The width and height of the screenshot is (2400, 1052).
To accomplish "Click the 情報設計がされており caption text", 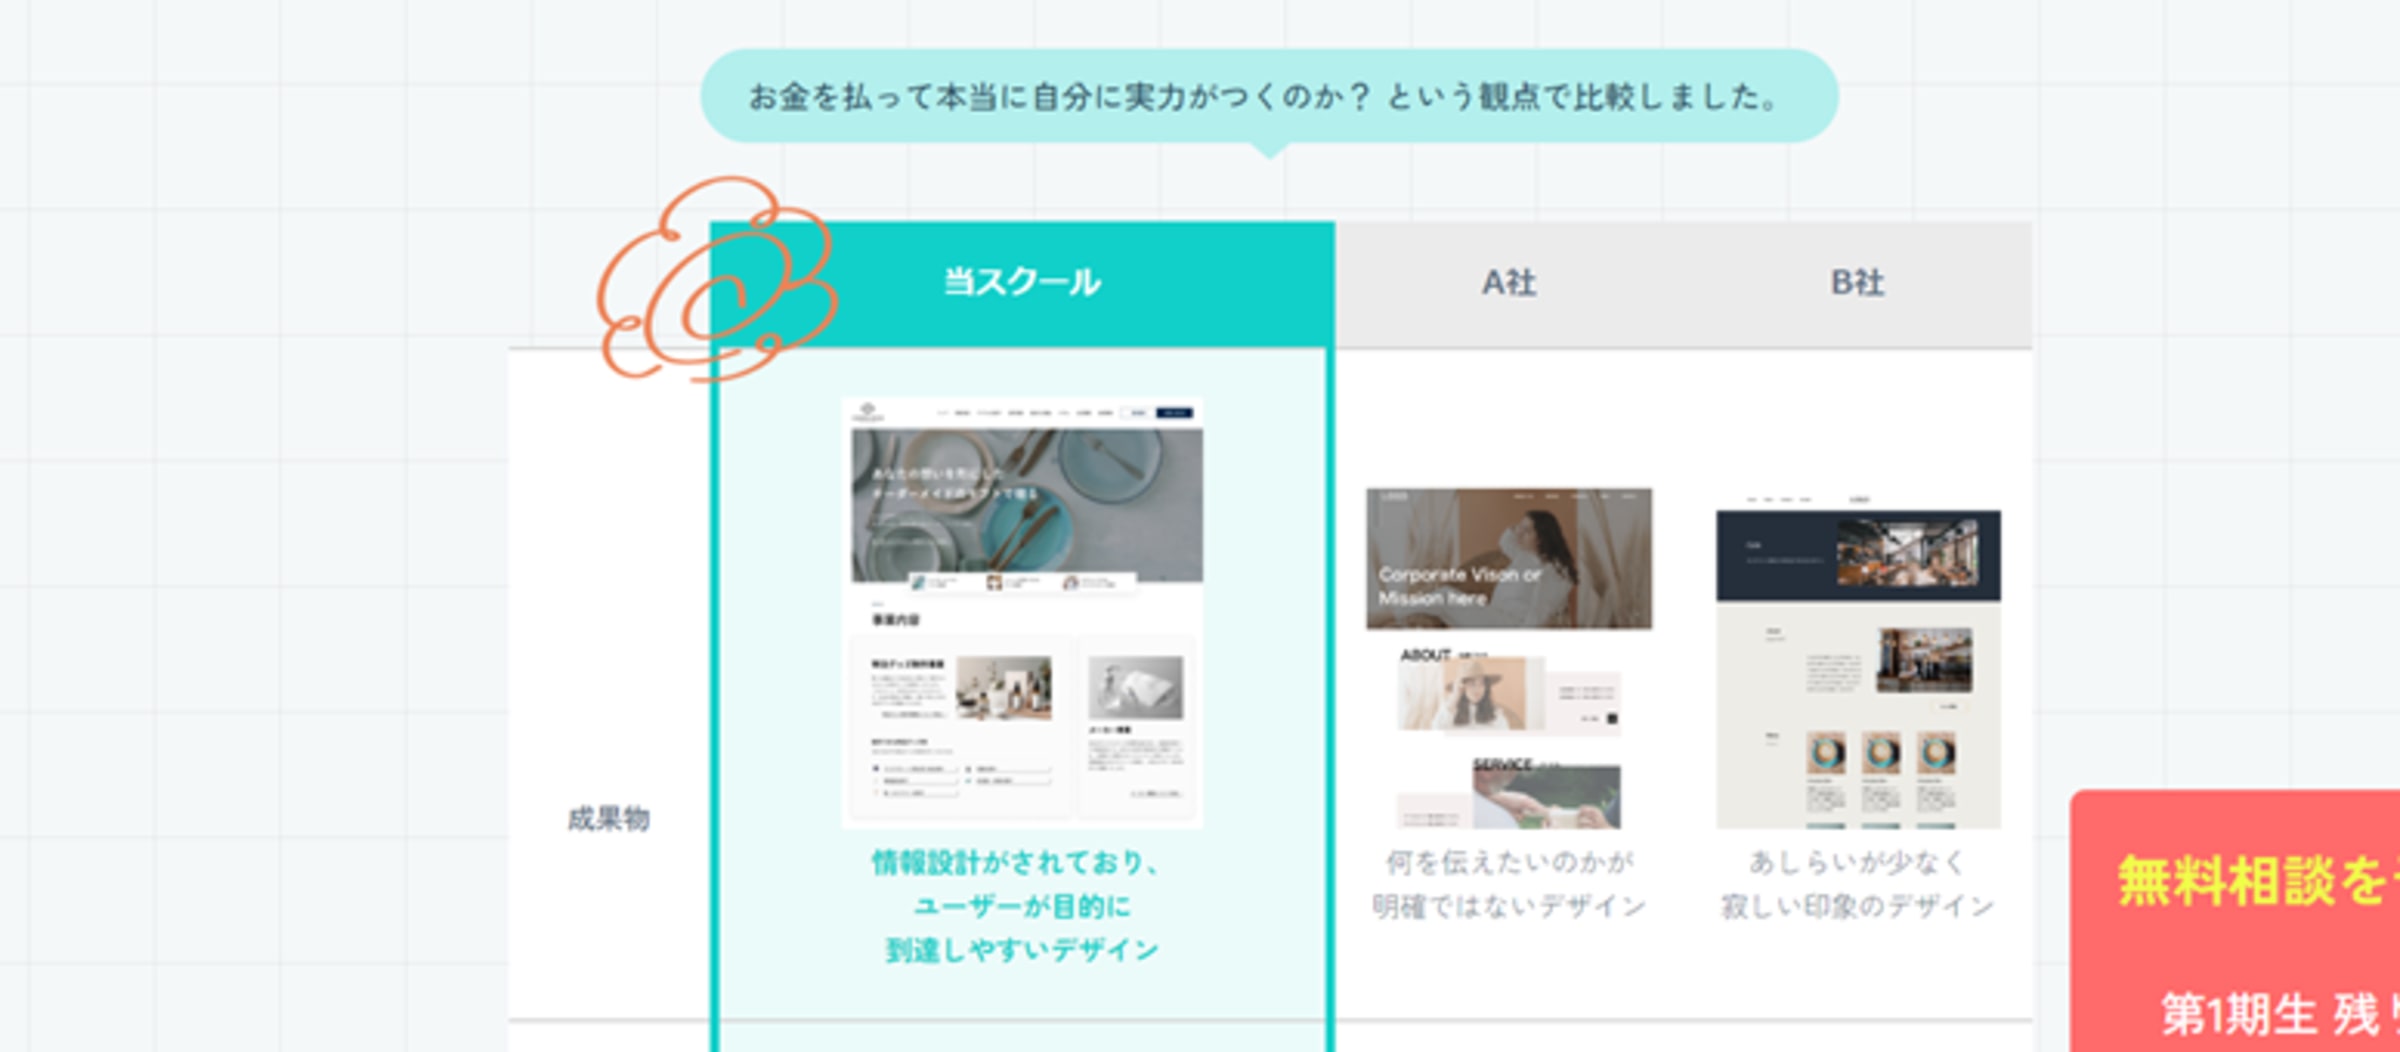I will click(1015, 863).
